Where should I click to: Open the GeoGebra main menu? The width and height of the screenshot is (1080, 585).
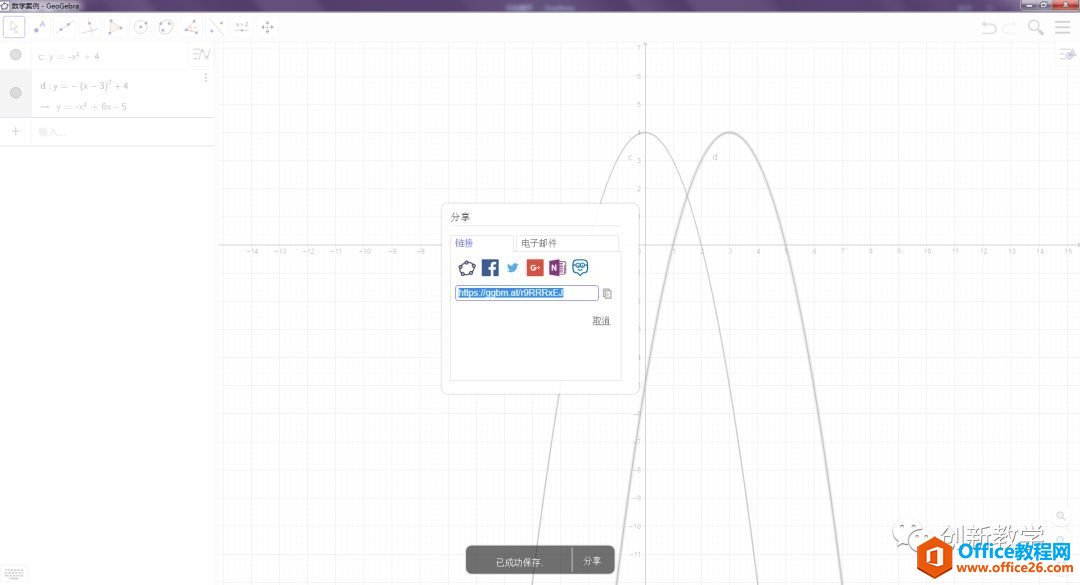[x=1062, y=28]
